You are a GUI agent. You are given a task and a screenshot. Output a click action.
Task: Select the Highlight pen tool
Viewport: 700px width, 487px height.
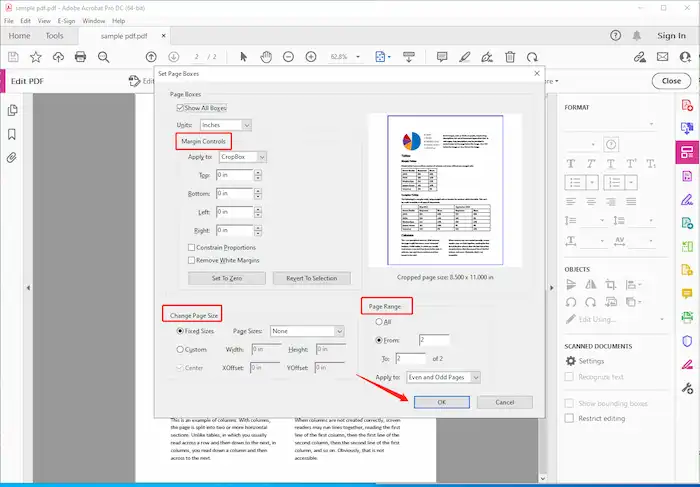tap(465, 57)
